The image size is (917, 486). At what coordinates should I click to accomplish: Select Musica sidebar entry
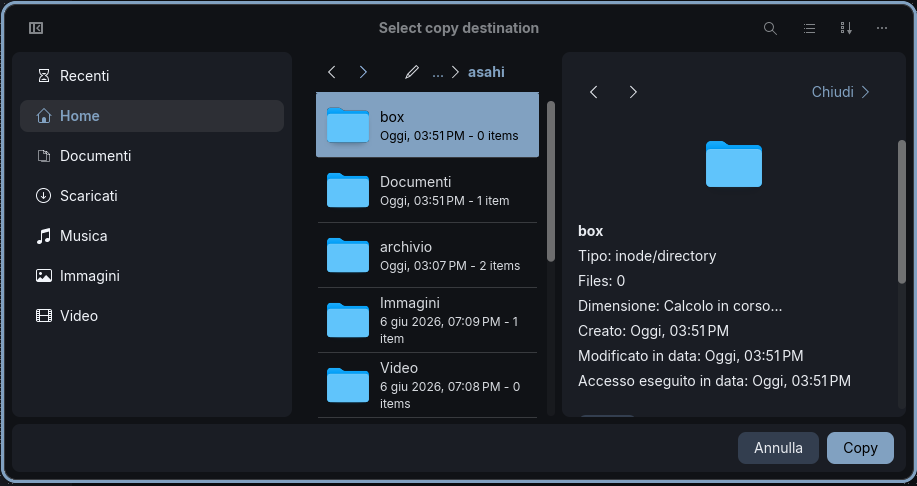point(152,236)
